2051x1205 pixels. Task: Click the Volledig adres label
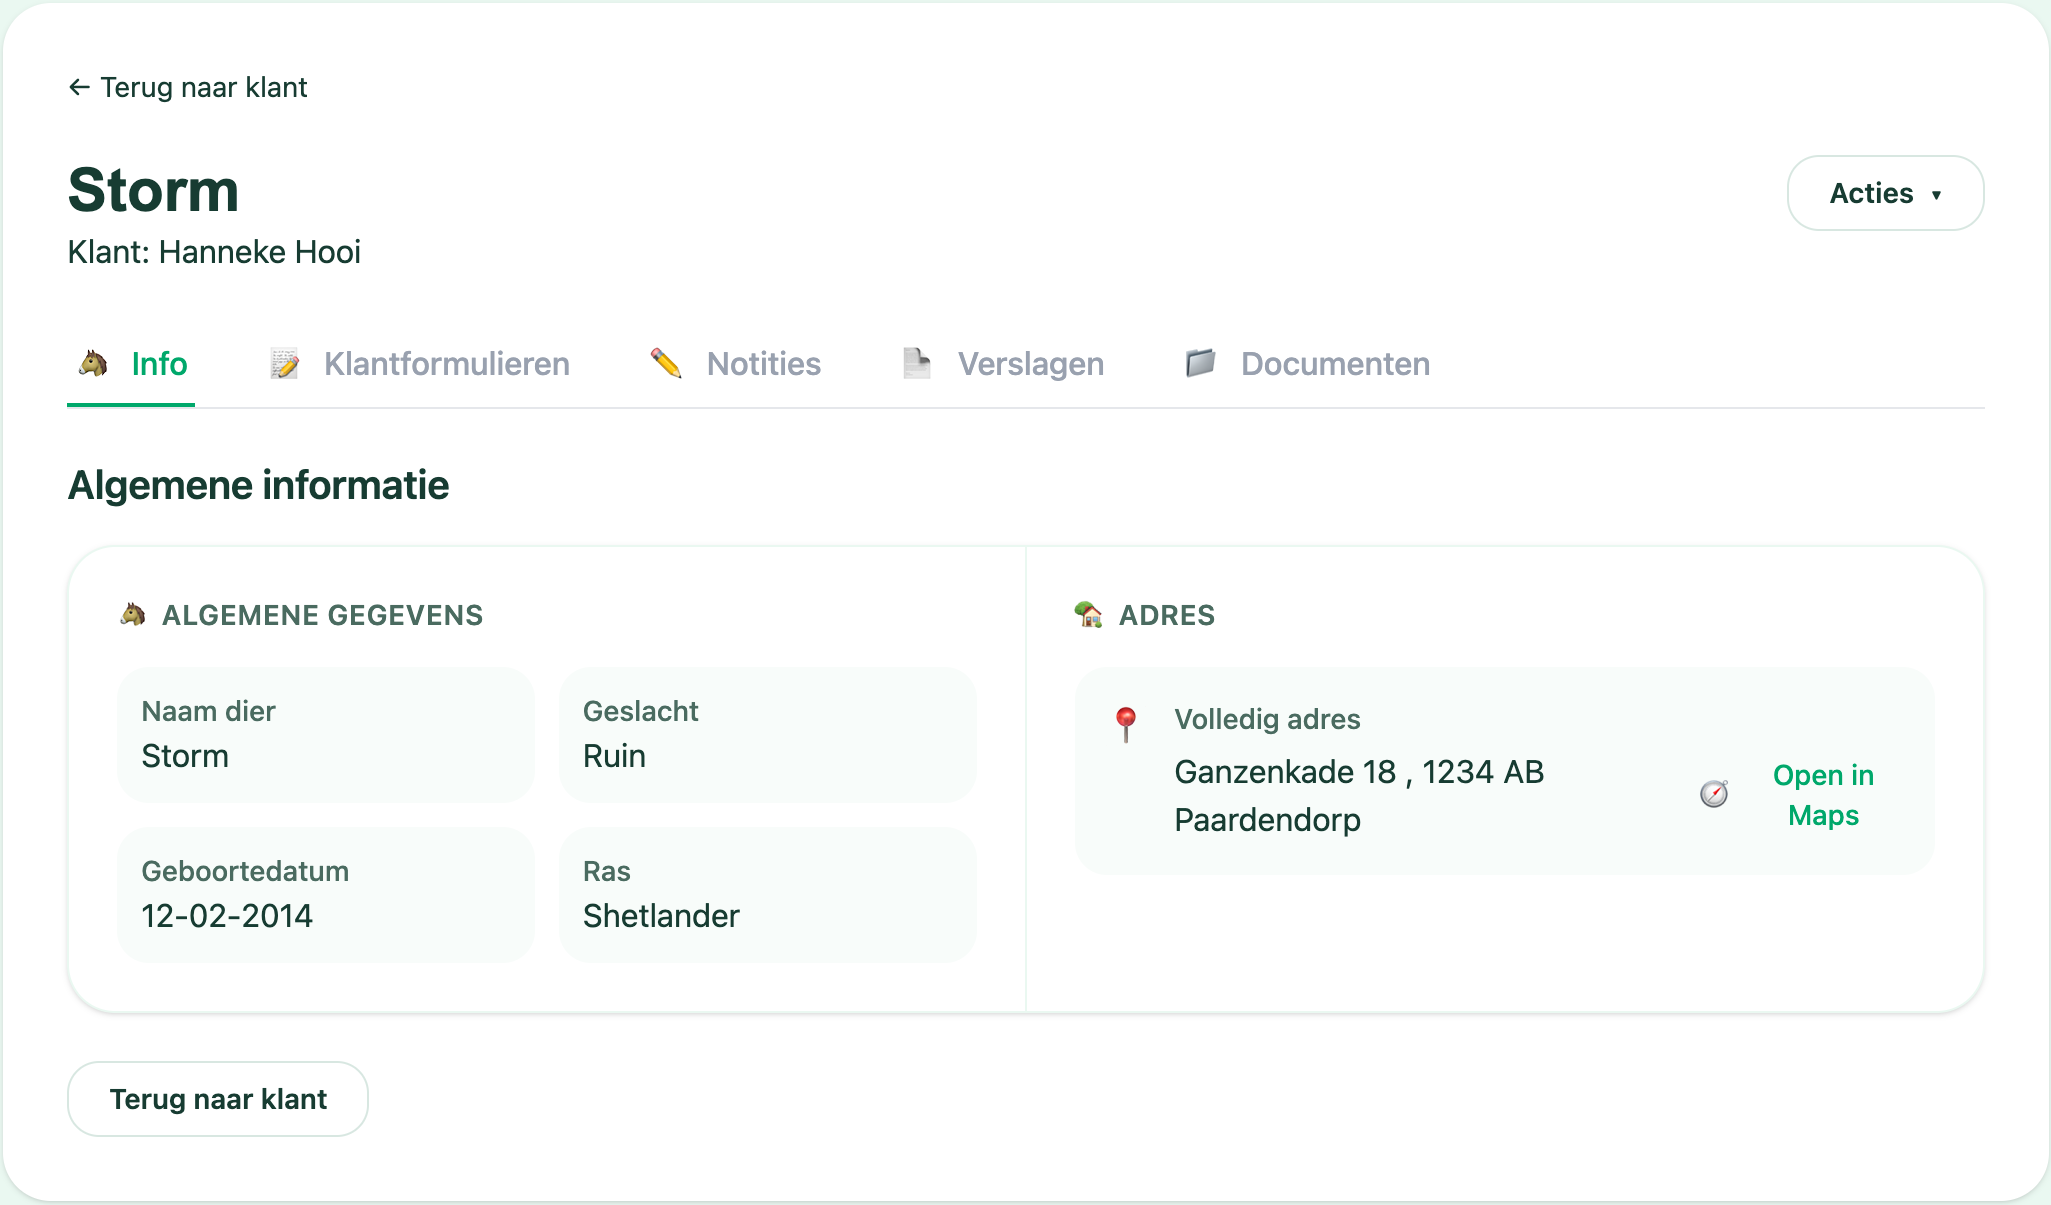click(1267, 719)
